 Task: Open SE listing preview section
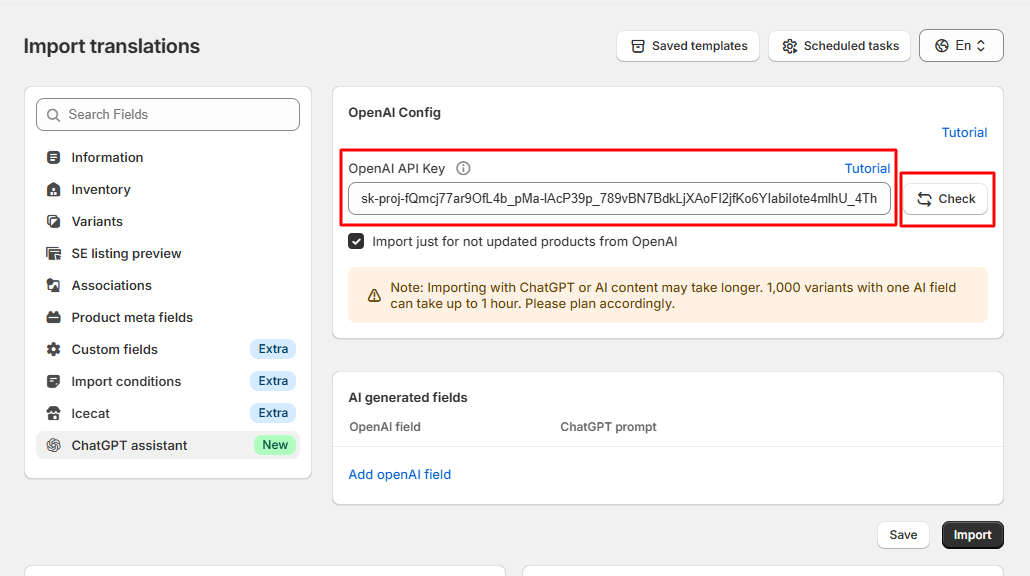pyautogui.click(x=168, y=254)
